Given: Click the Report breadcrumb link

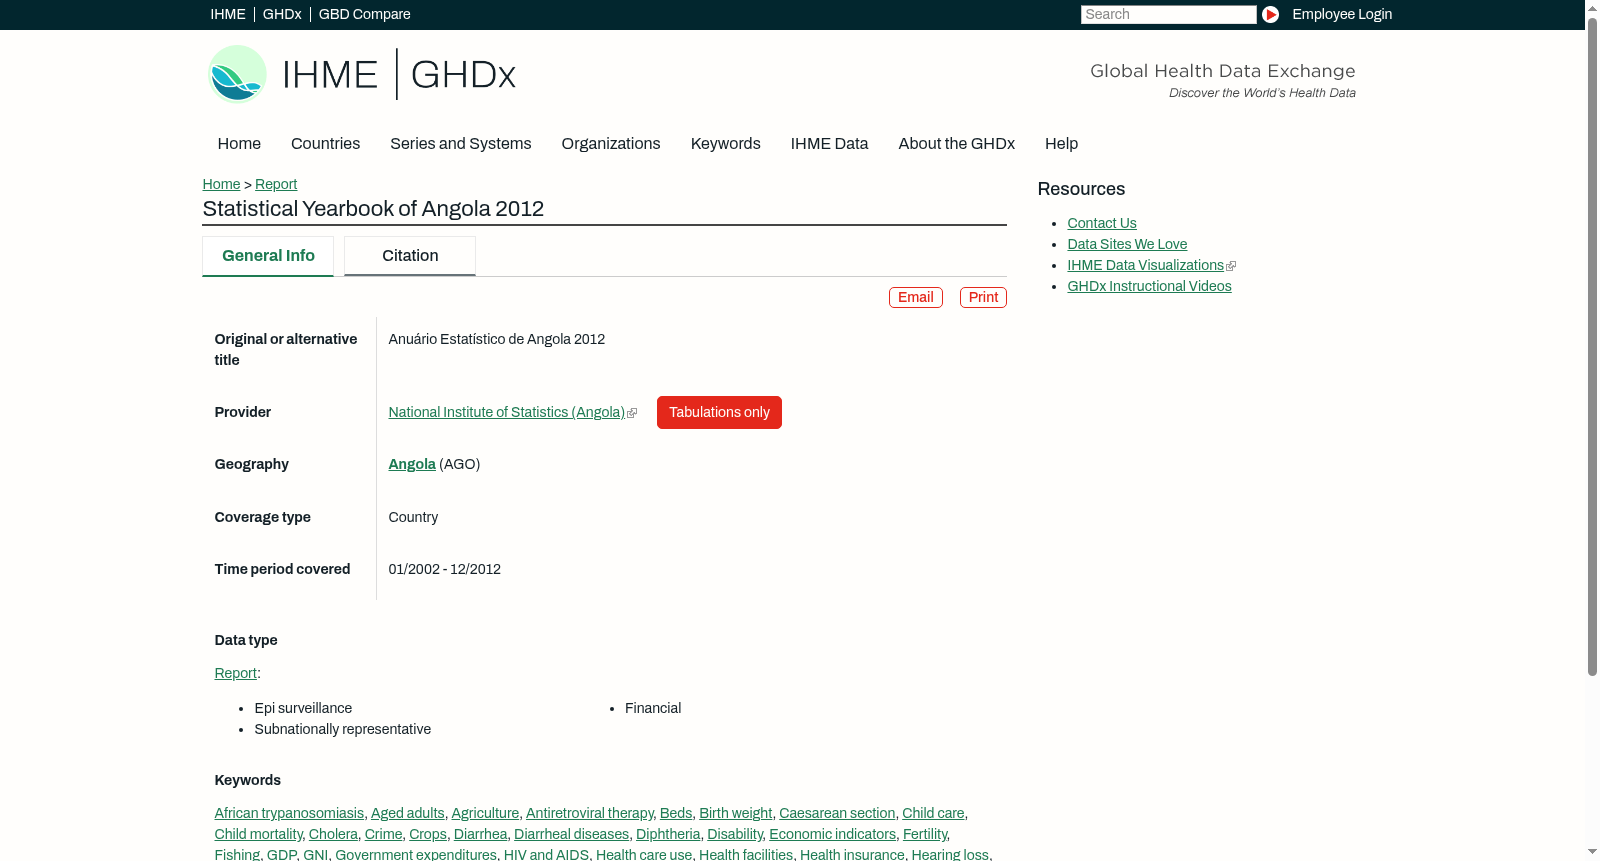Looking at the screenshot, I should click(276, 184).
